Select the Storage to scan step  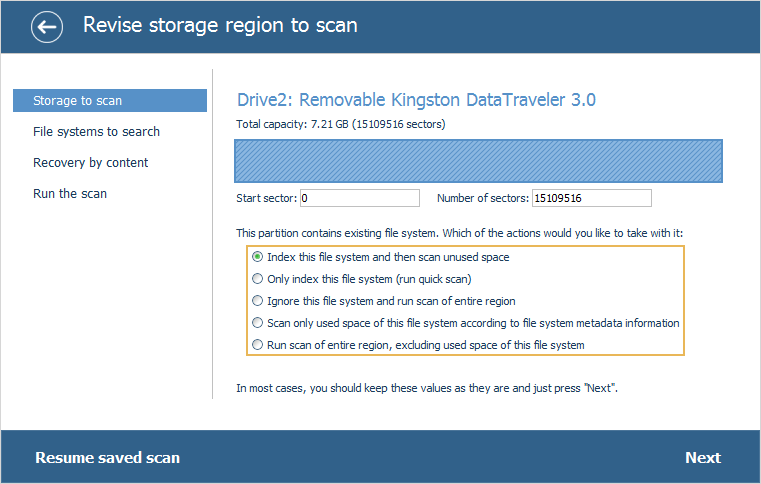pos(109,101)
